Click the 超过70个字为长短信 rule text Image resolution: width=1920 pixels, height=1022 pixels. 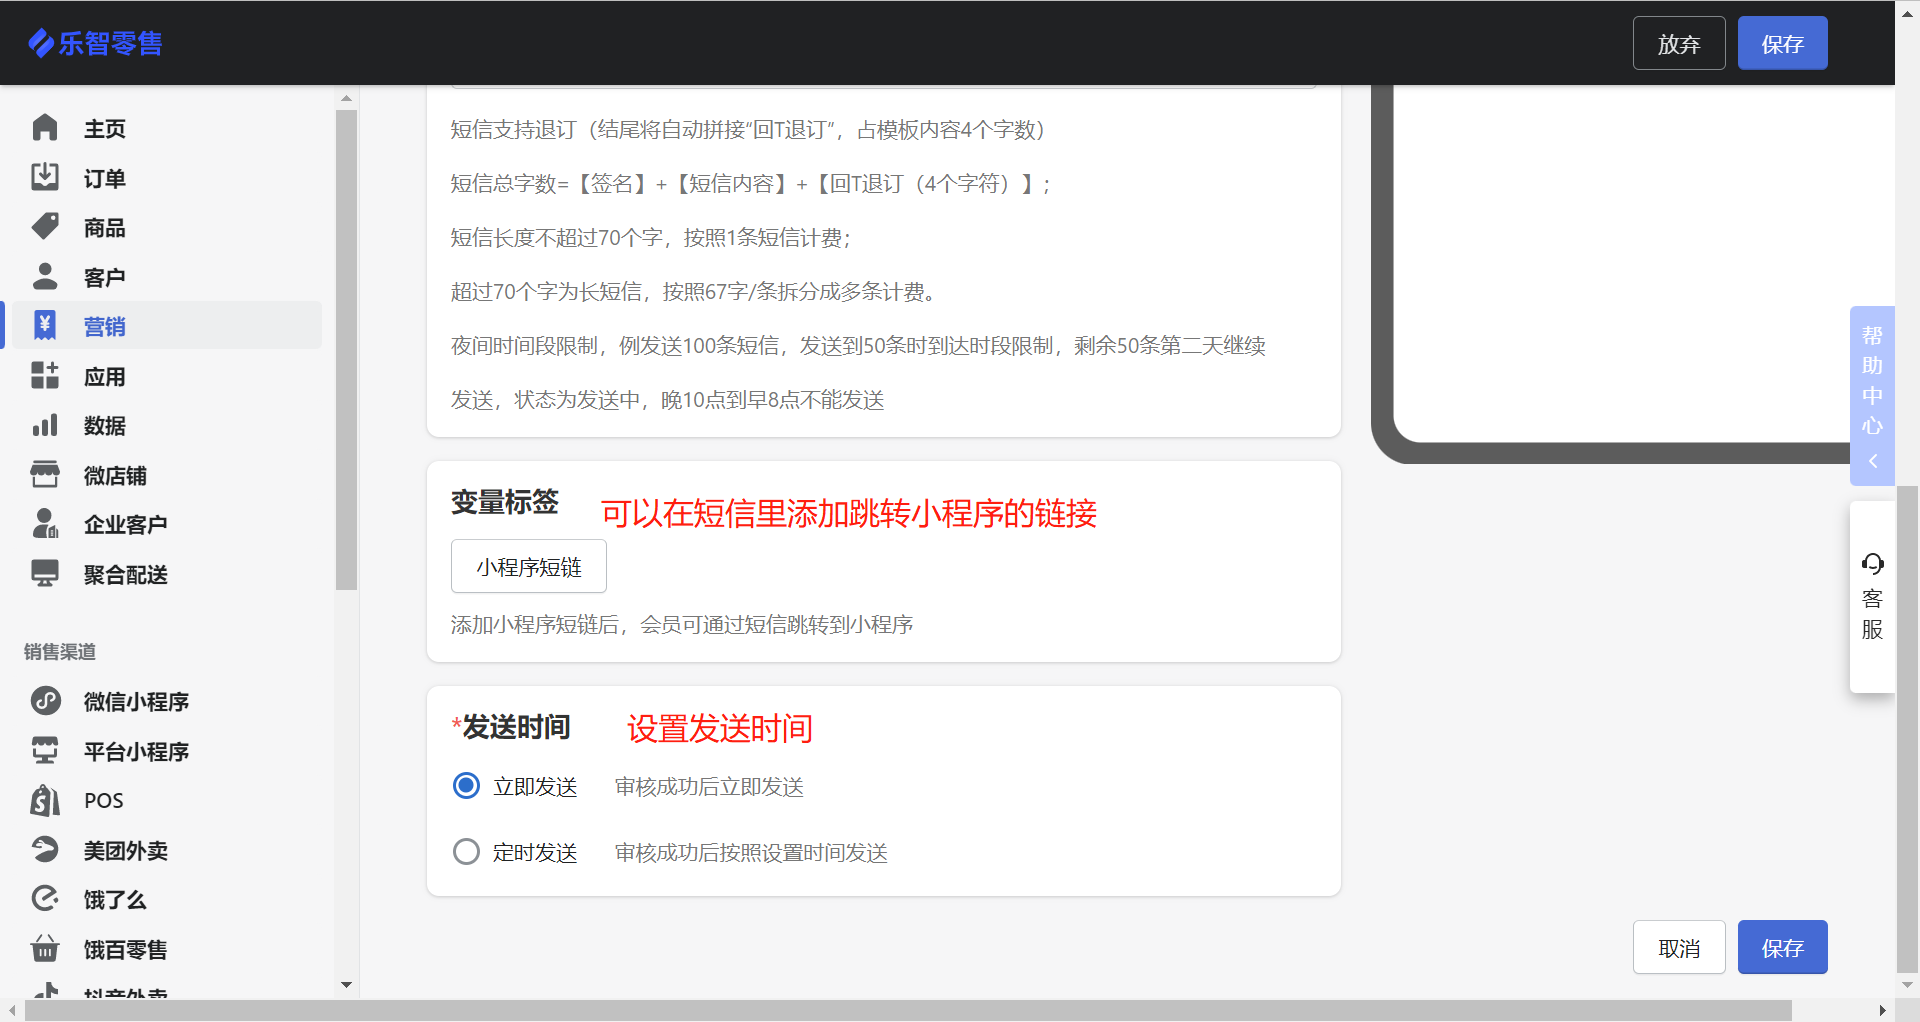tap(693, 292)
